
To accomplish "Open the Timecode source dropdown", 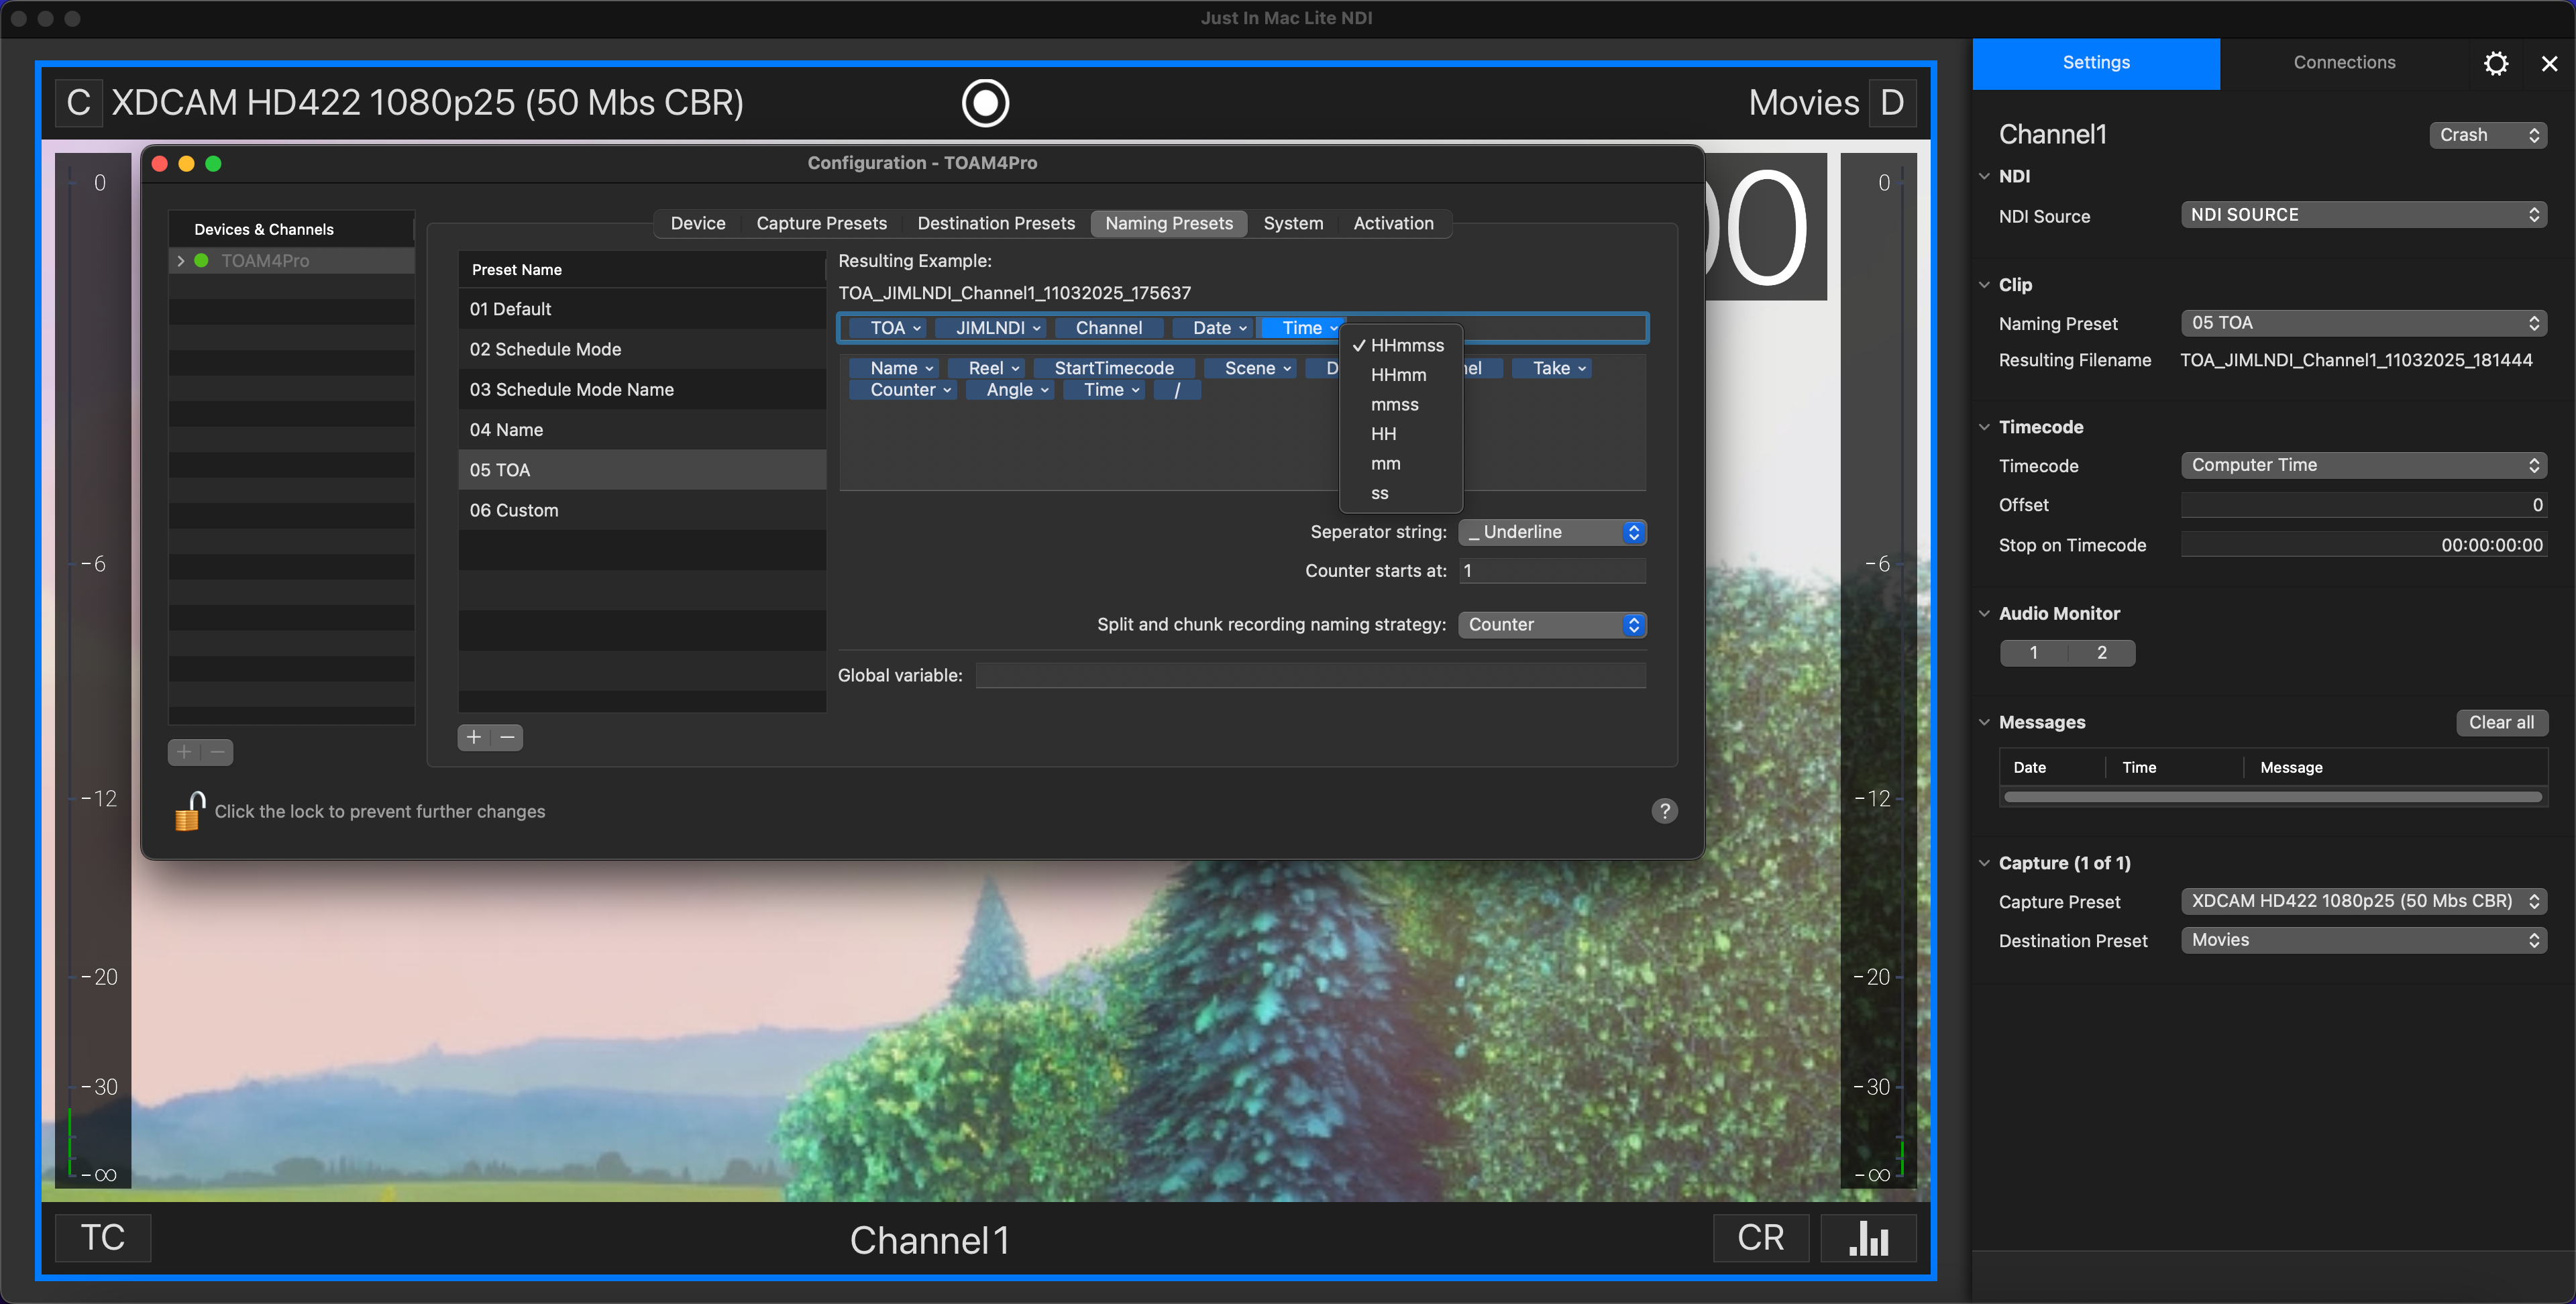I will (2364, 465).
